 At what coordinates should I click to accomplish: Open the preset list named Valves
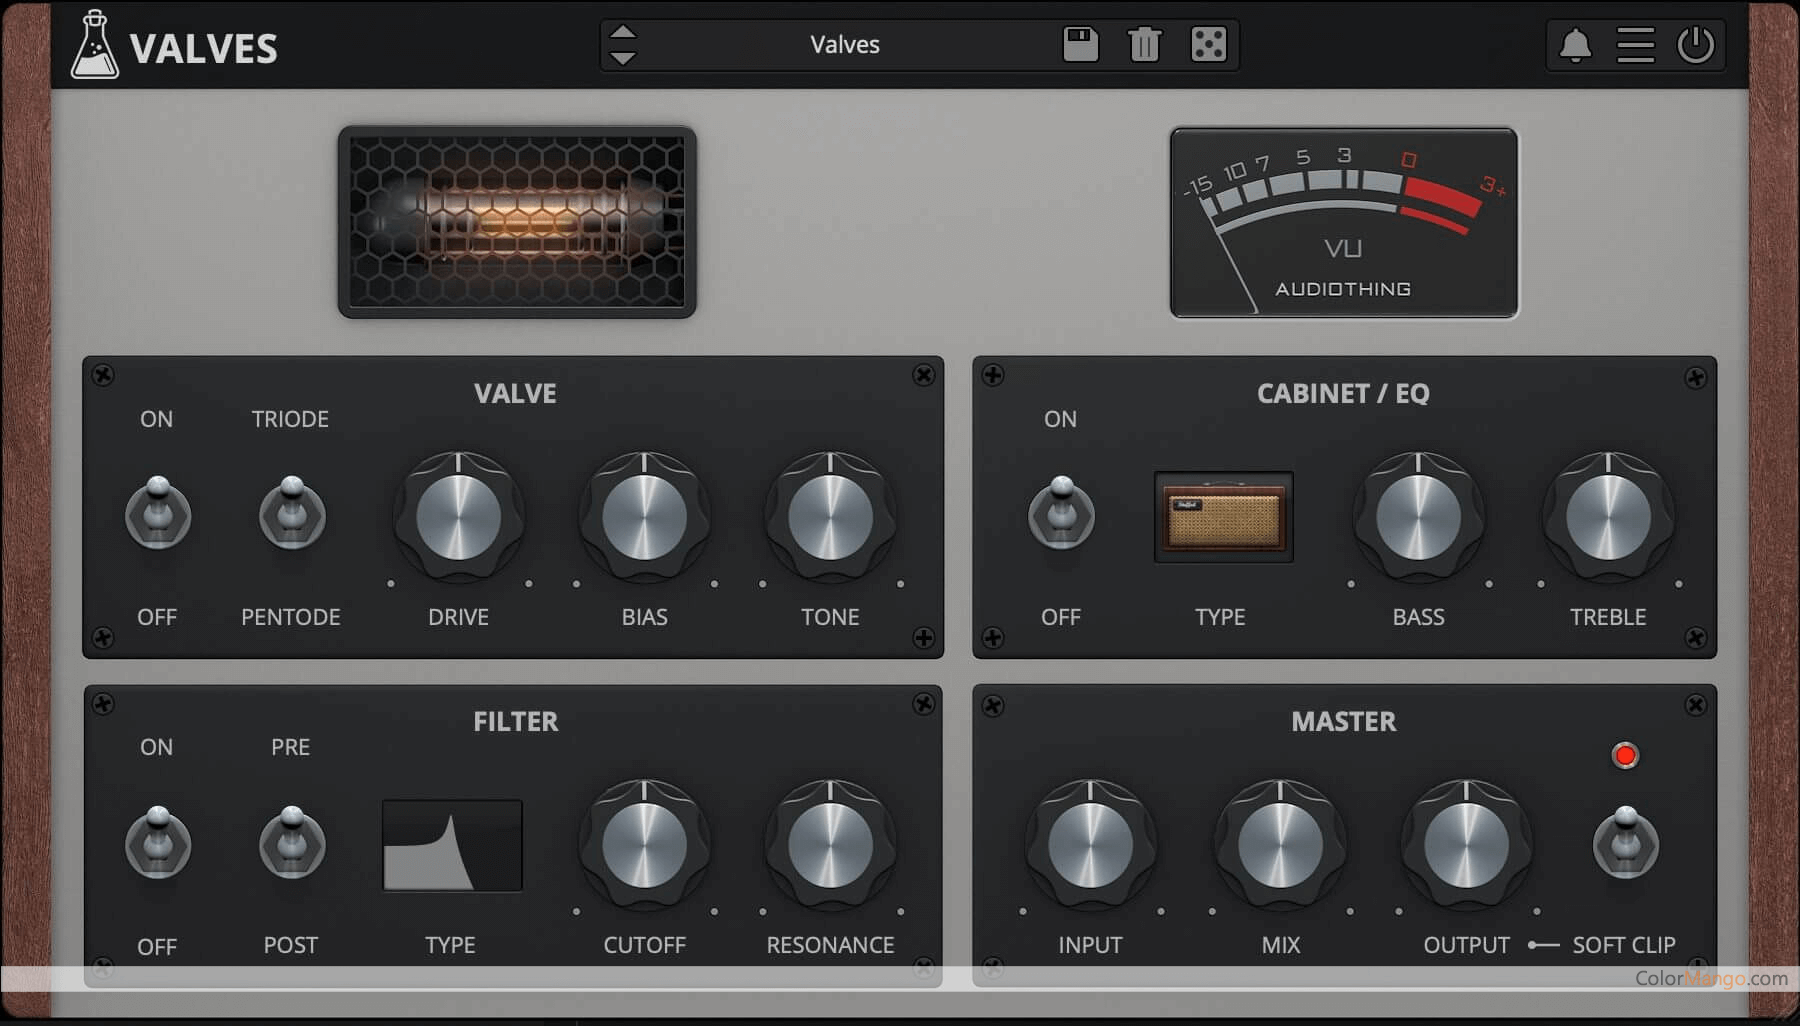coord(845,44)
